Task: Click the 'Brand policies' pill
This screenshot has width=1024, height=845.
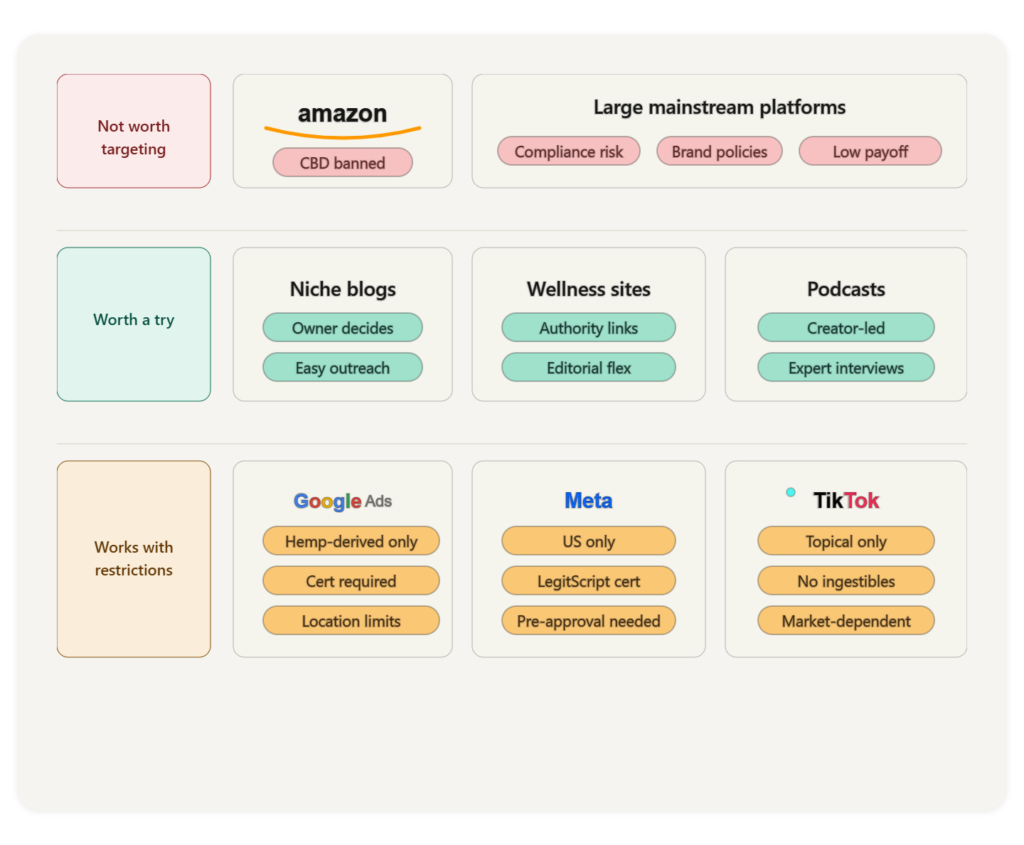Action: (x=719, y=152)
